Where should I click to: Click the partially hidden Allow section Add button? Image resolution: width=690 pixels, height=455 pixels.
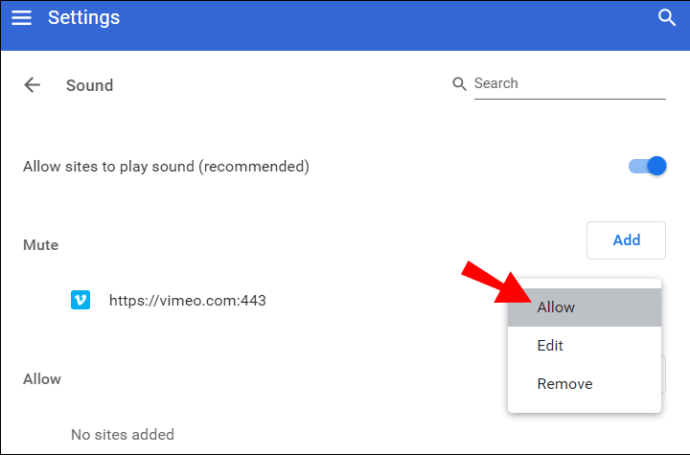[x=664, y=375]
